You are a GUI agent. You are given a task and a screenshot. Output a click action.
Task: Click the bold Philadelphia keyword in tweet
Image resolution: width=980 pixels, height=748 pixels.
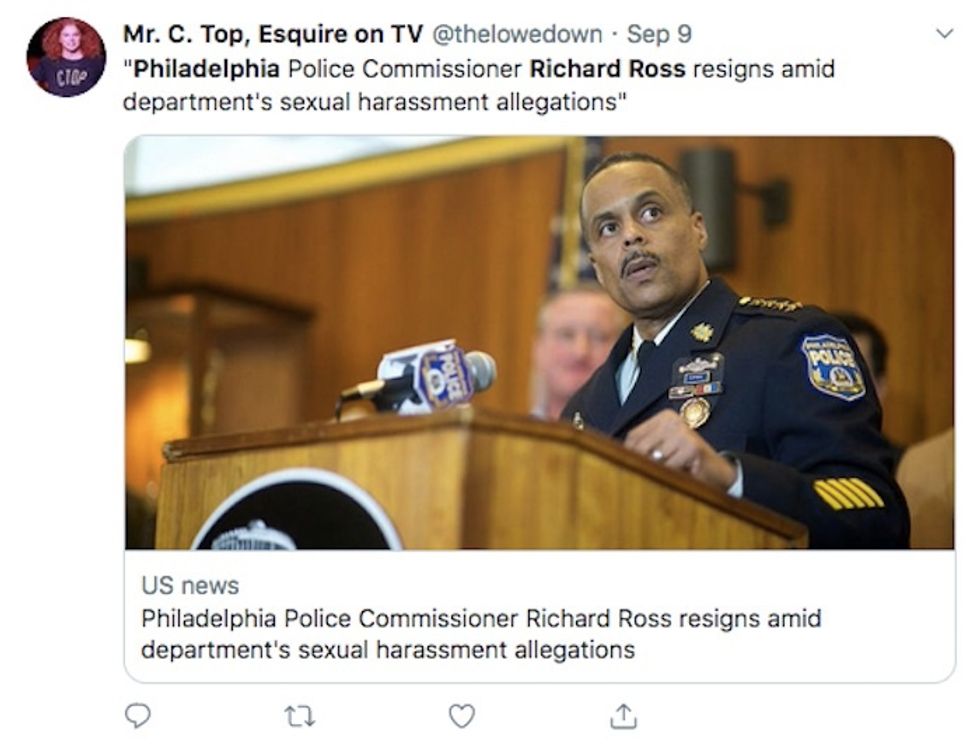click(207, 69)
